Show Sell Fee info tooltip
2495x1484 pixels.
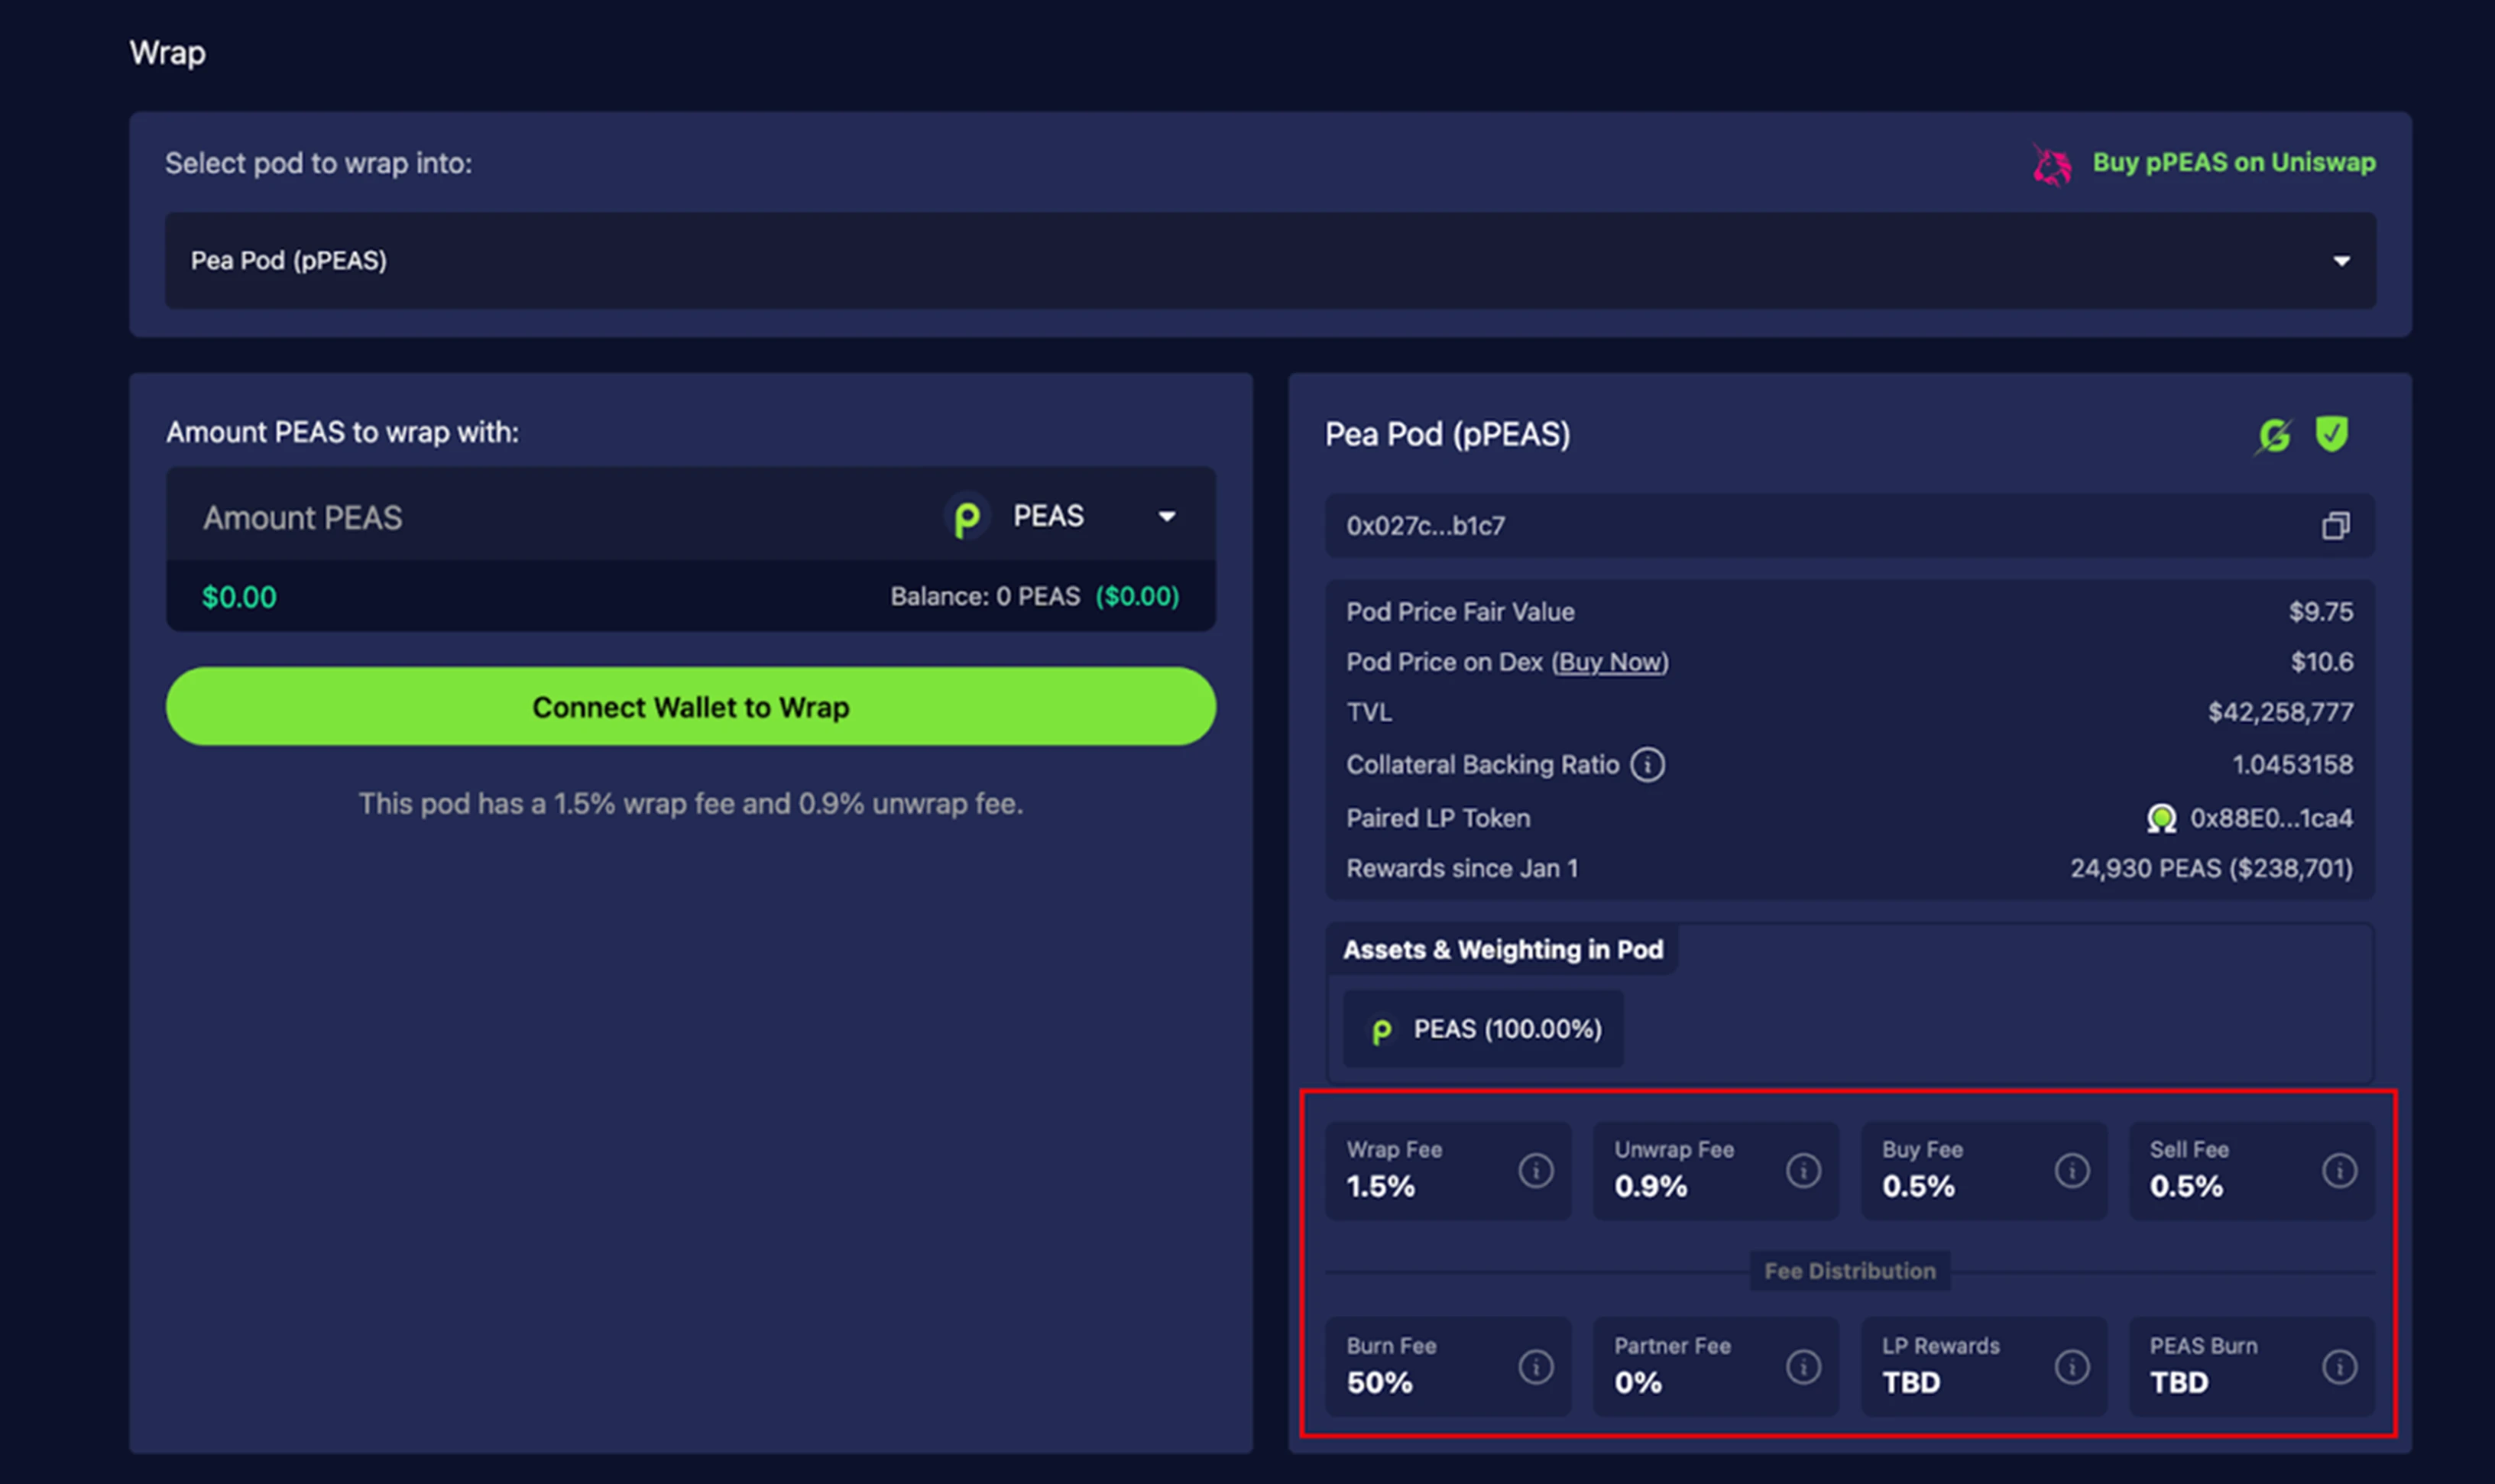(x=2340, y=1170)
